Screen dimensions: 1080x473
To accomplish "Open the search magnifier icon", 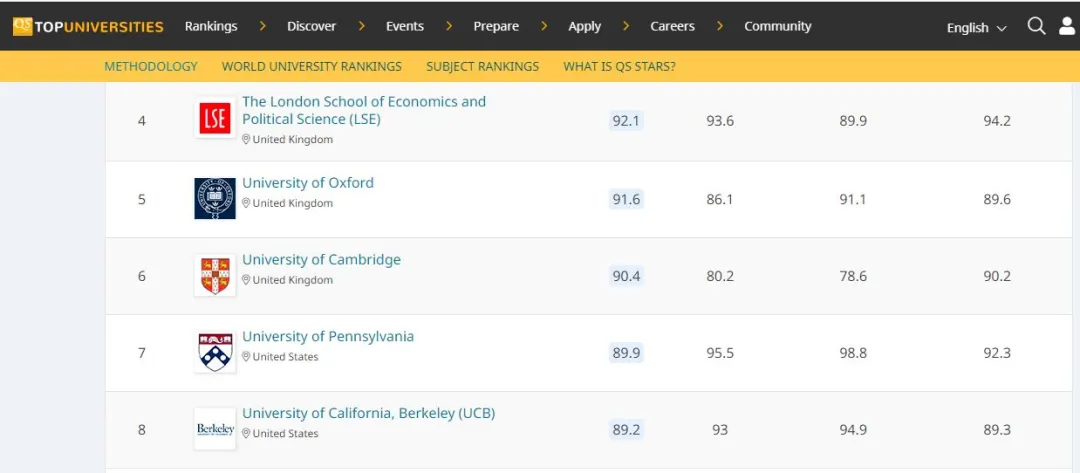I will coord(1036,26).
